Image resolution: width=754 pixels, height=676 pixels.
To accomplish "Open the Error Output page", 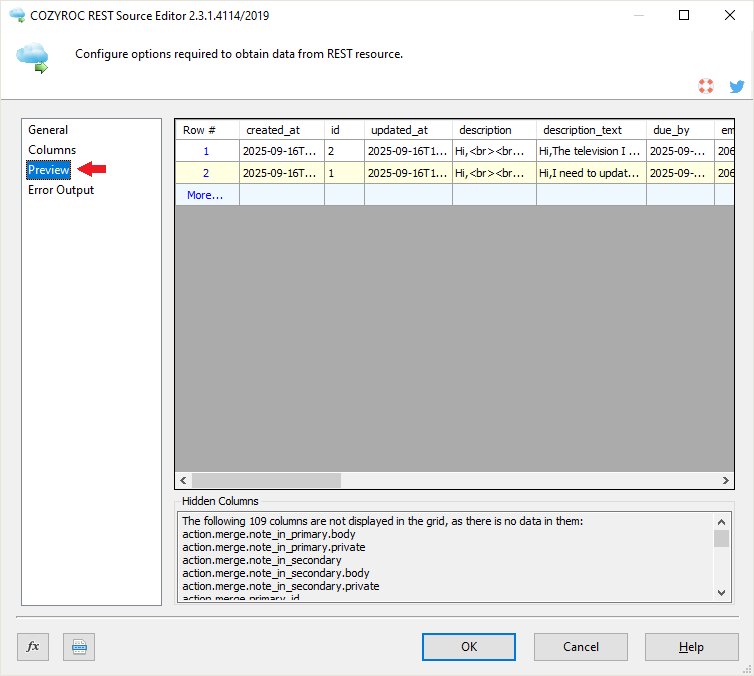I will pos(61,190).
